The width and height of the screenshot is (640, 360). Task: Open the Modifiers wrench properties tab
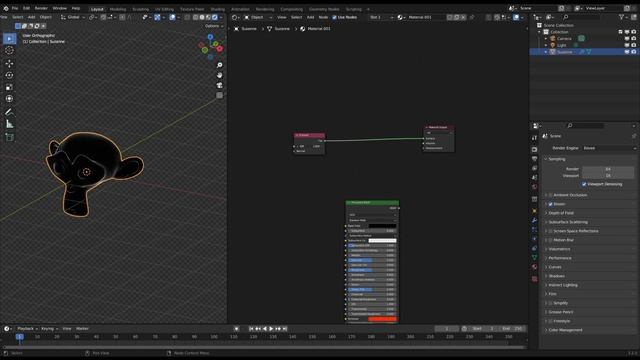pyautogui.click(x=534, y=220)
